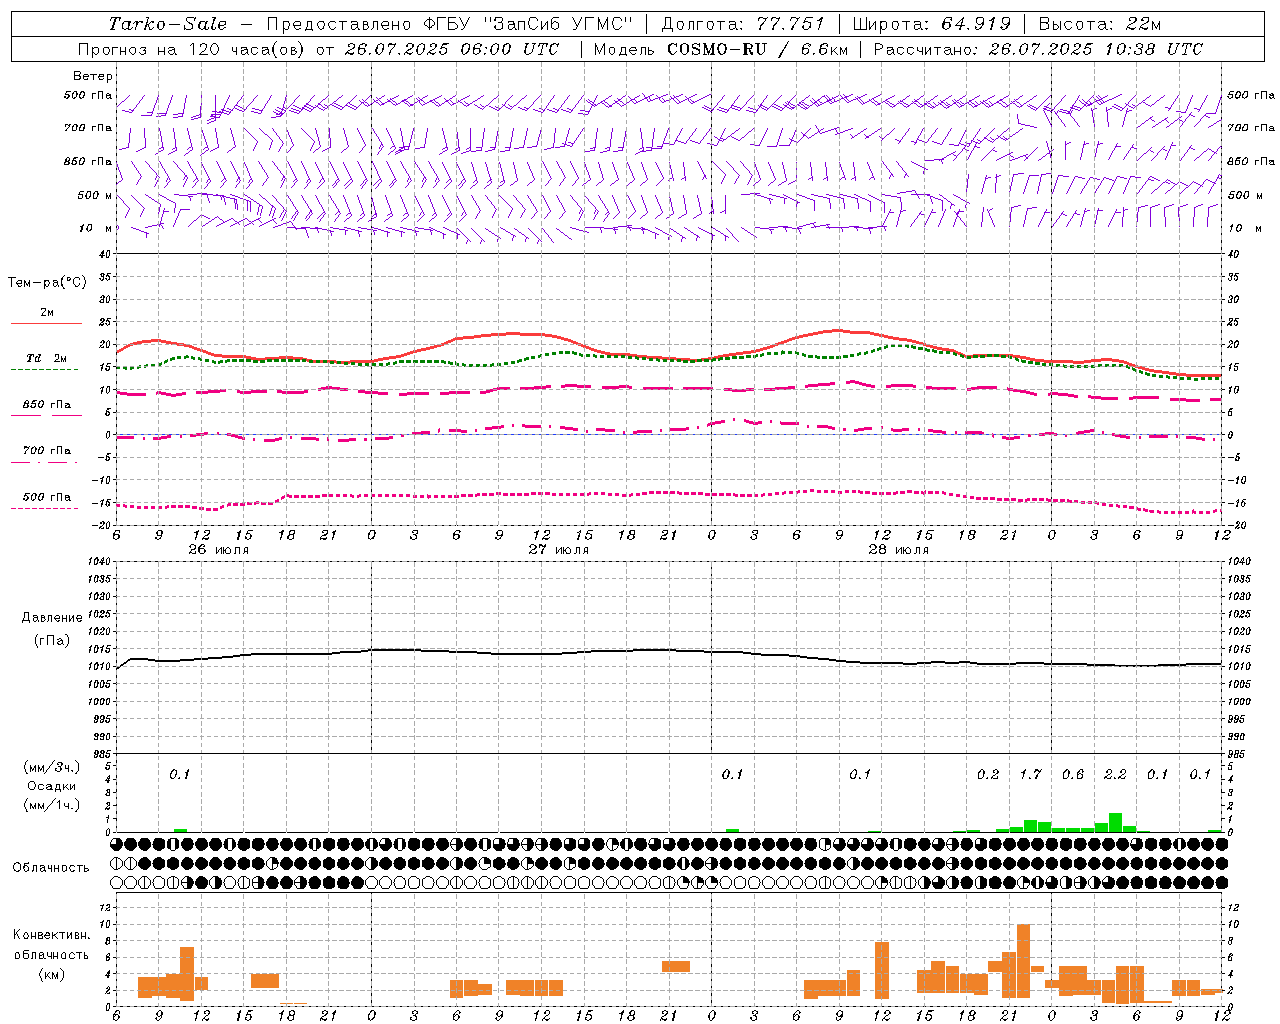This screenshot has height=1024, width=1280.
Task: Click the "0.6" precipitation amount value
Action: point(1073,774)
